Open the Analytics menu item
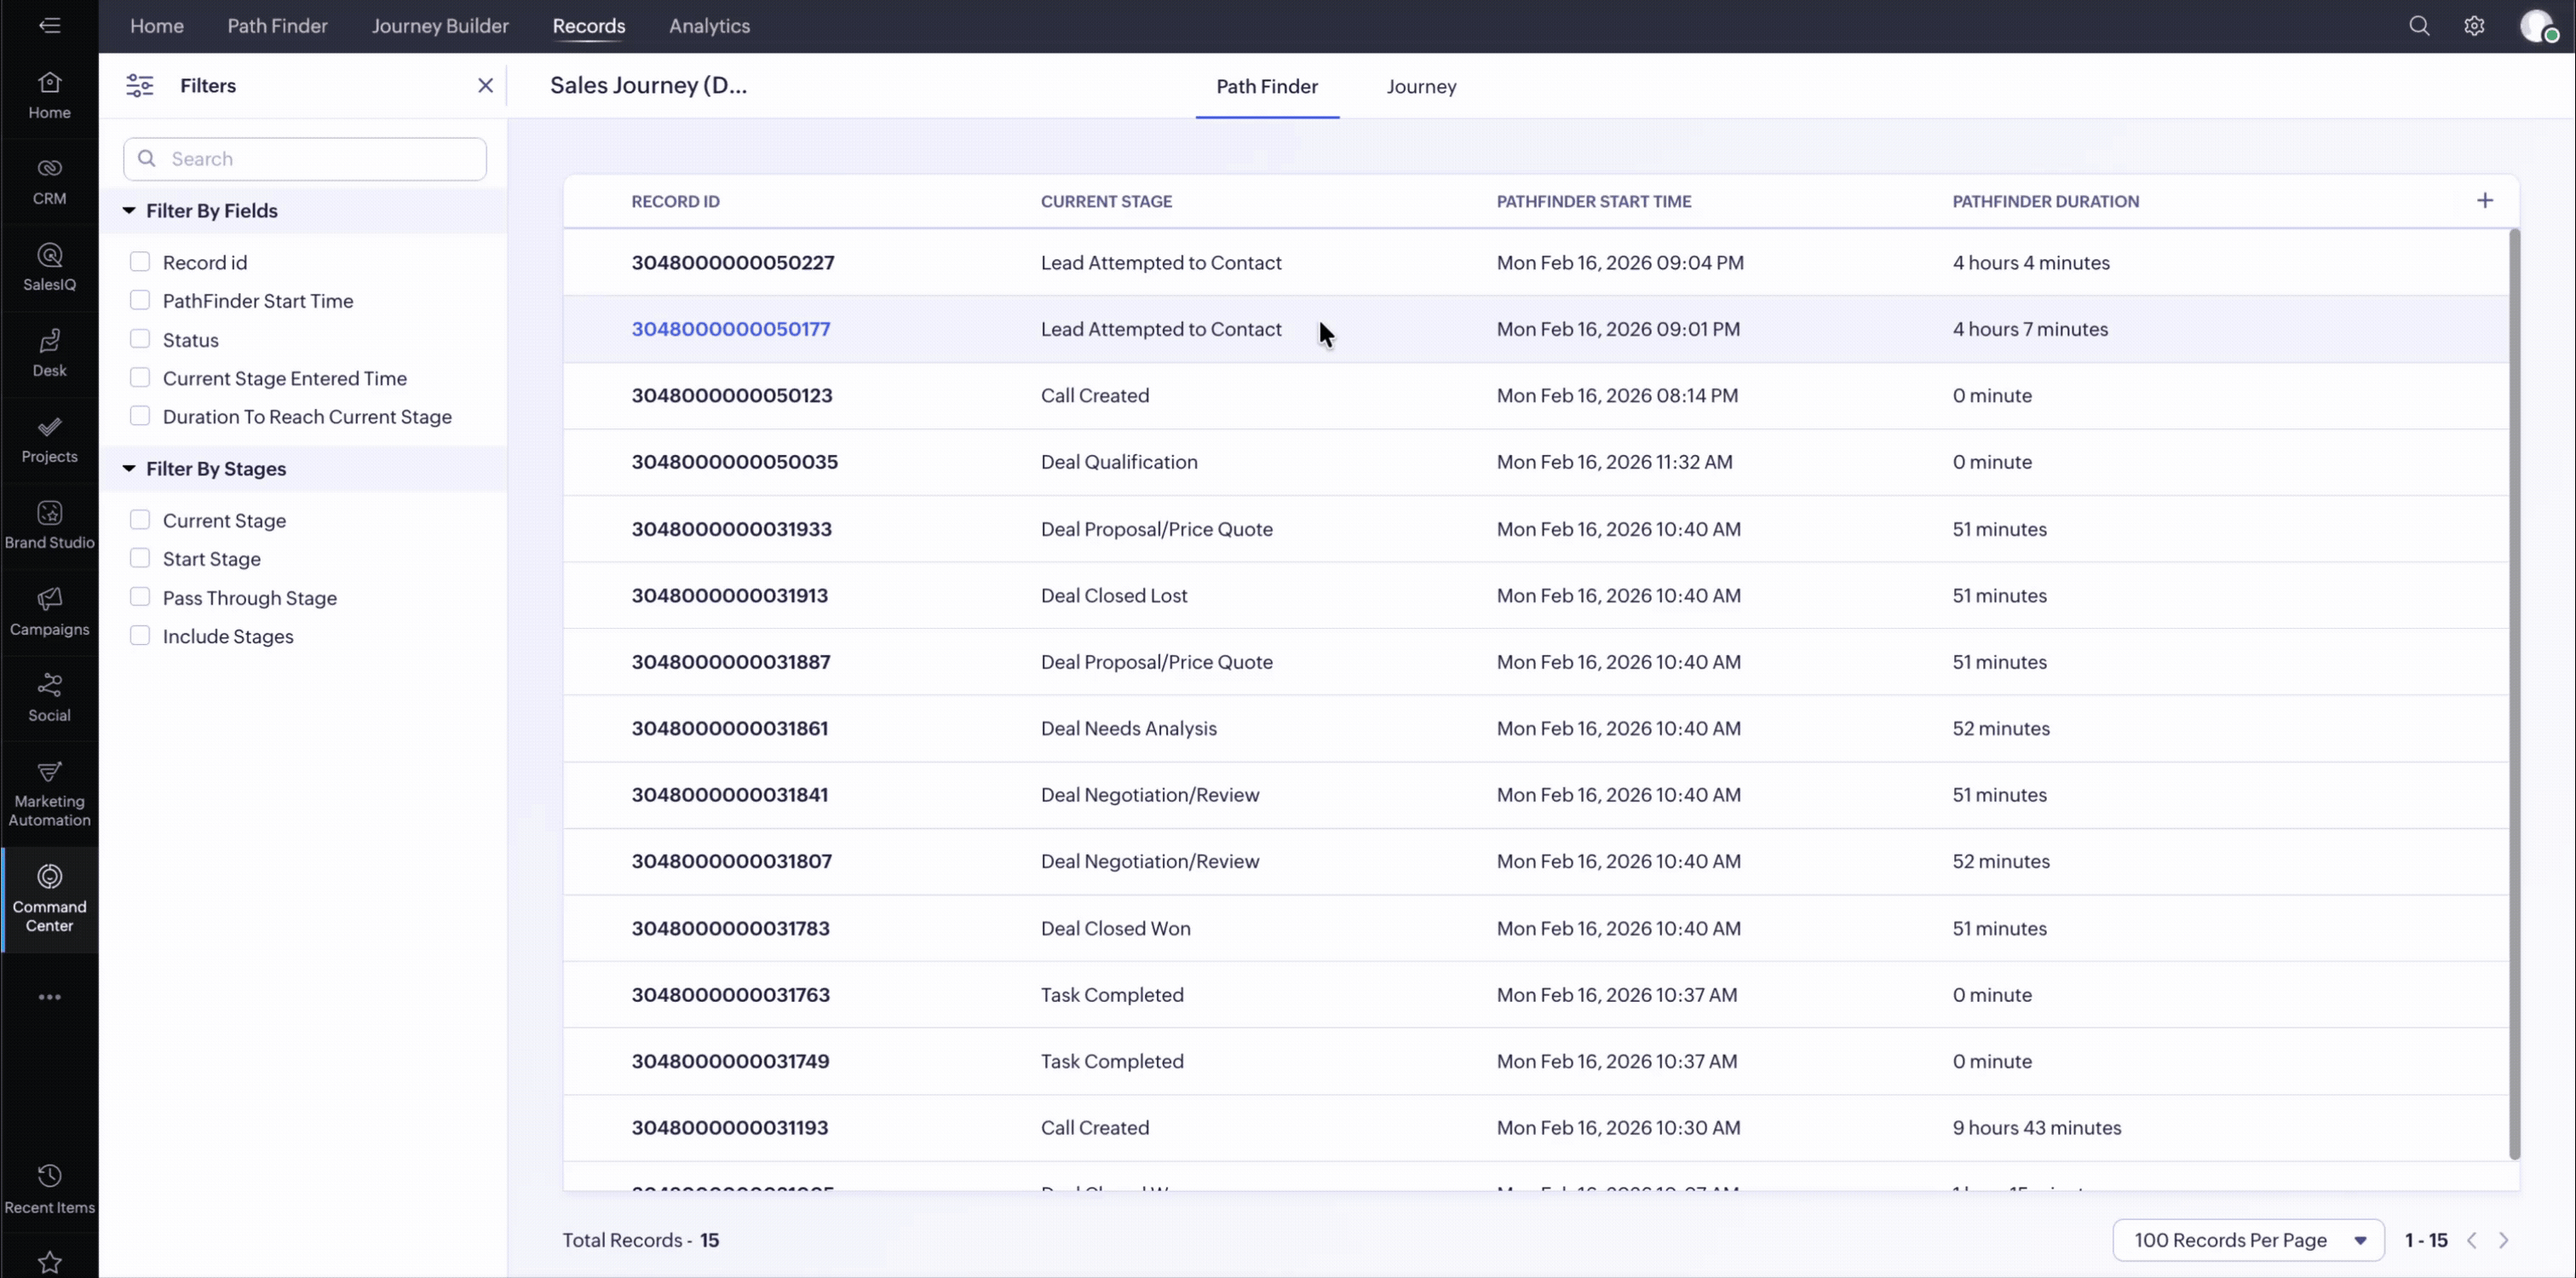 (709, 26)
